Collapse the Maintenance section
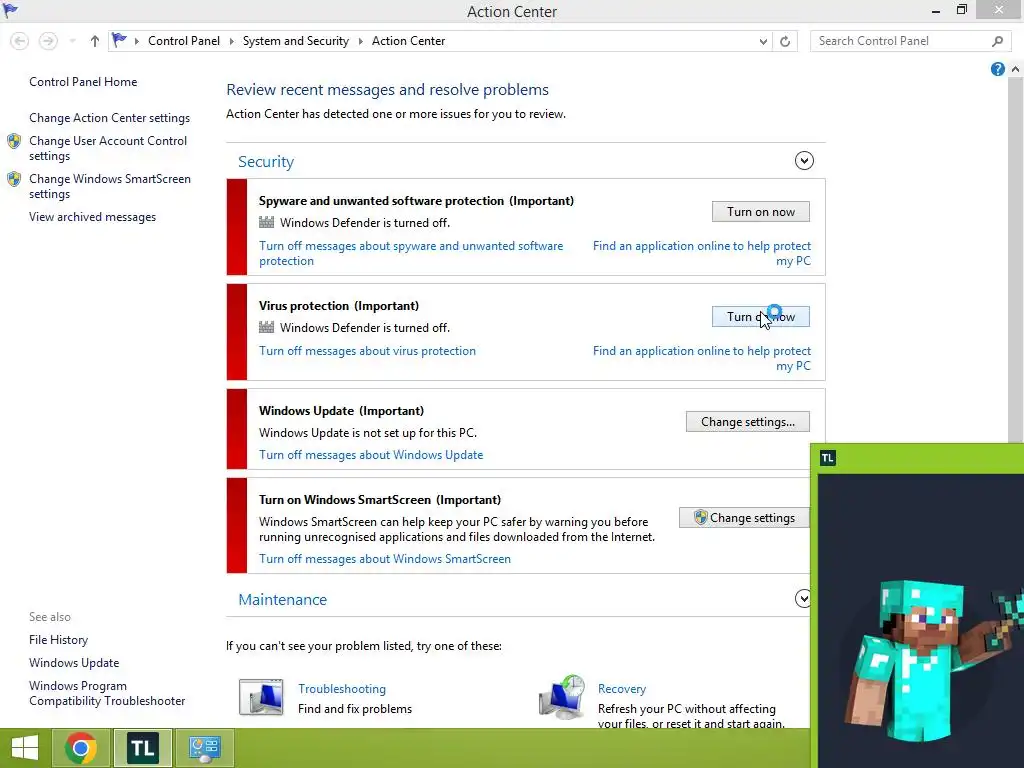1024x768 pixels. [803, 598]
